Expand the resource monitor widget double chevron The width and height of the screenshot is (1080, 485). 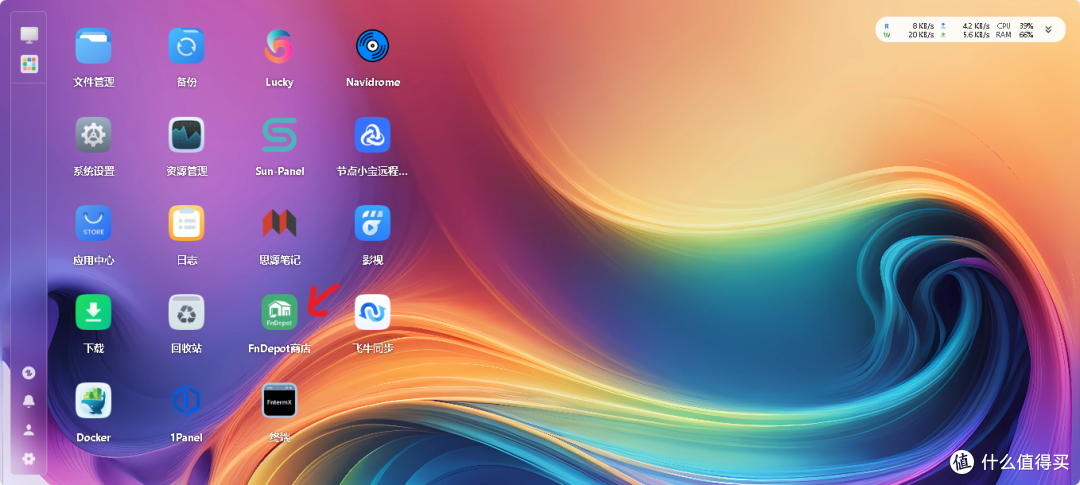1048,30
